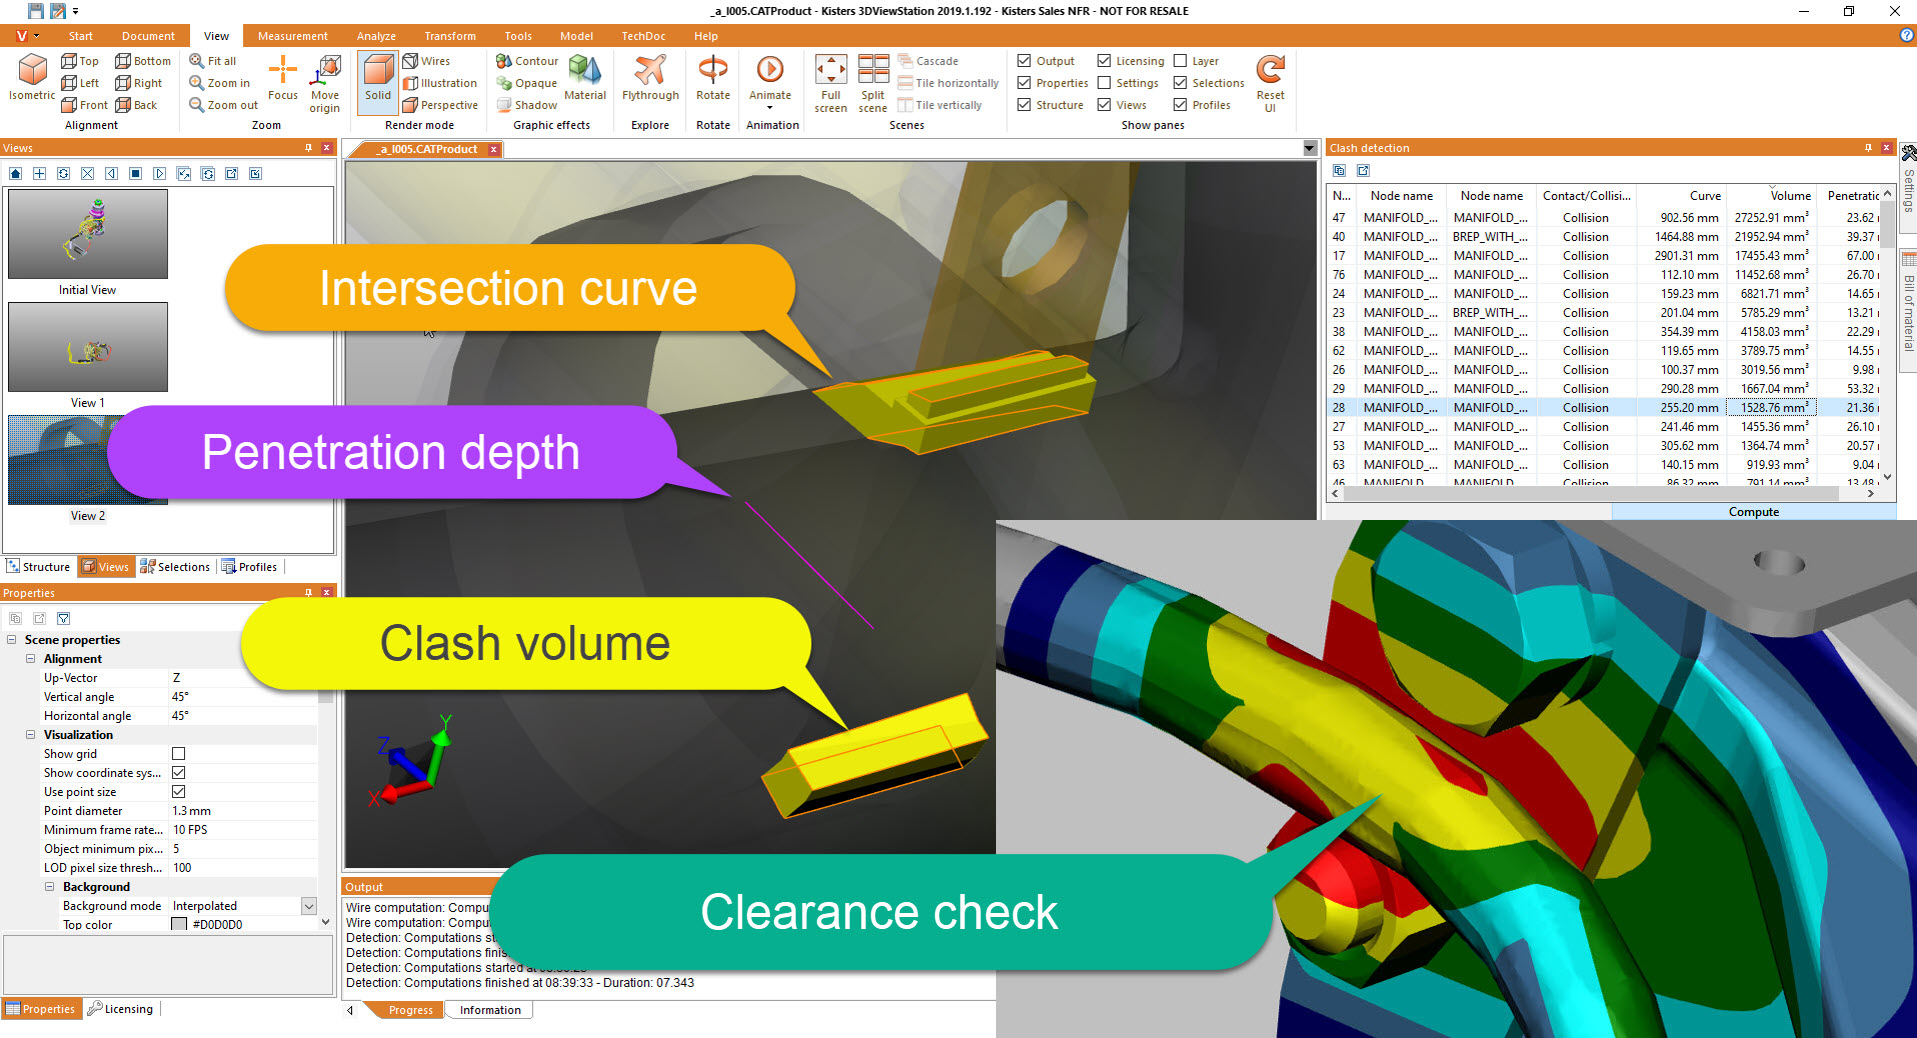1917x1038 pixels.
Task: Click the Compute clash detection button
Action: click(1753, 512)
